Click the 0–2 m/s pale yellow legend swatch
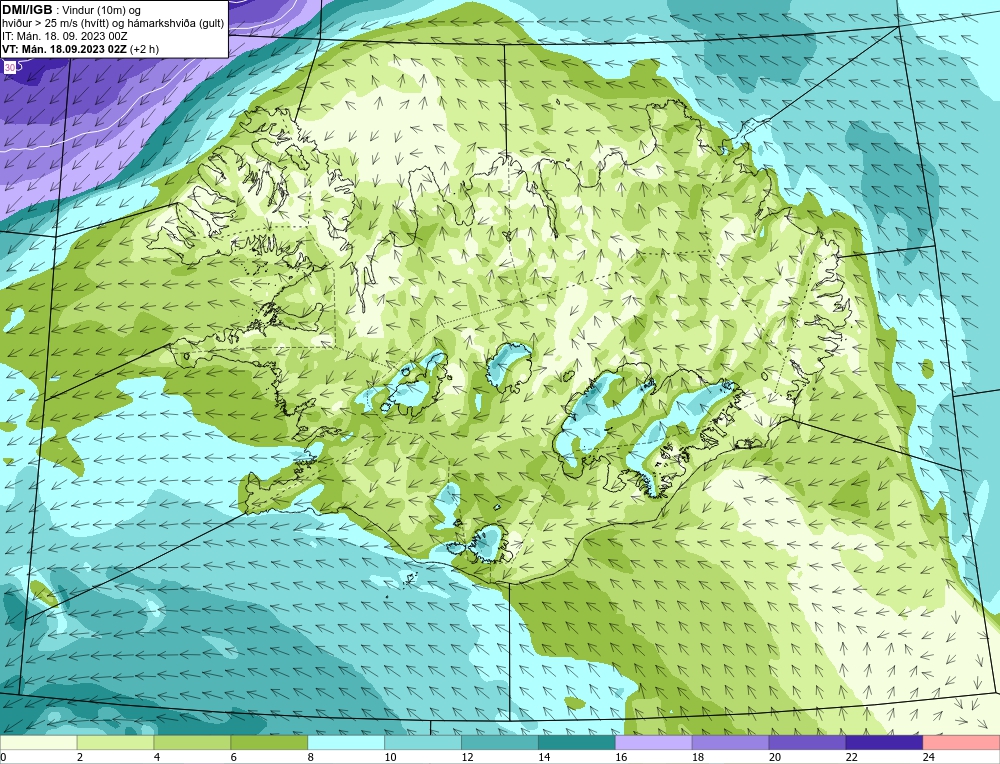The height and width of the screenshot is (764, 1000). (38, 743)
